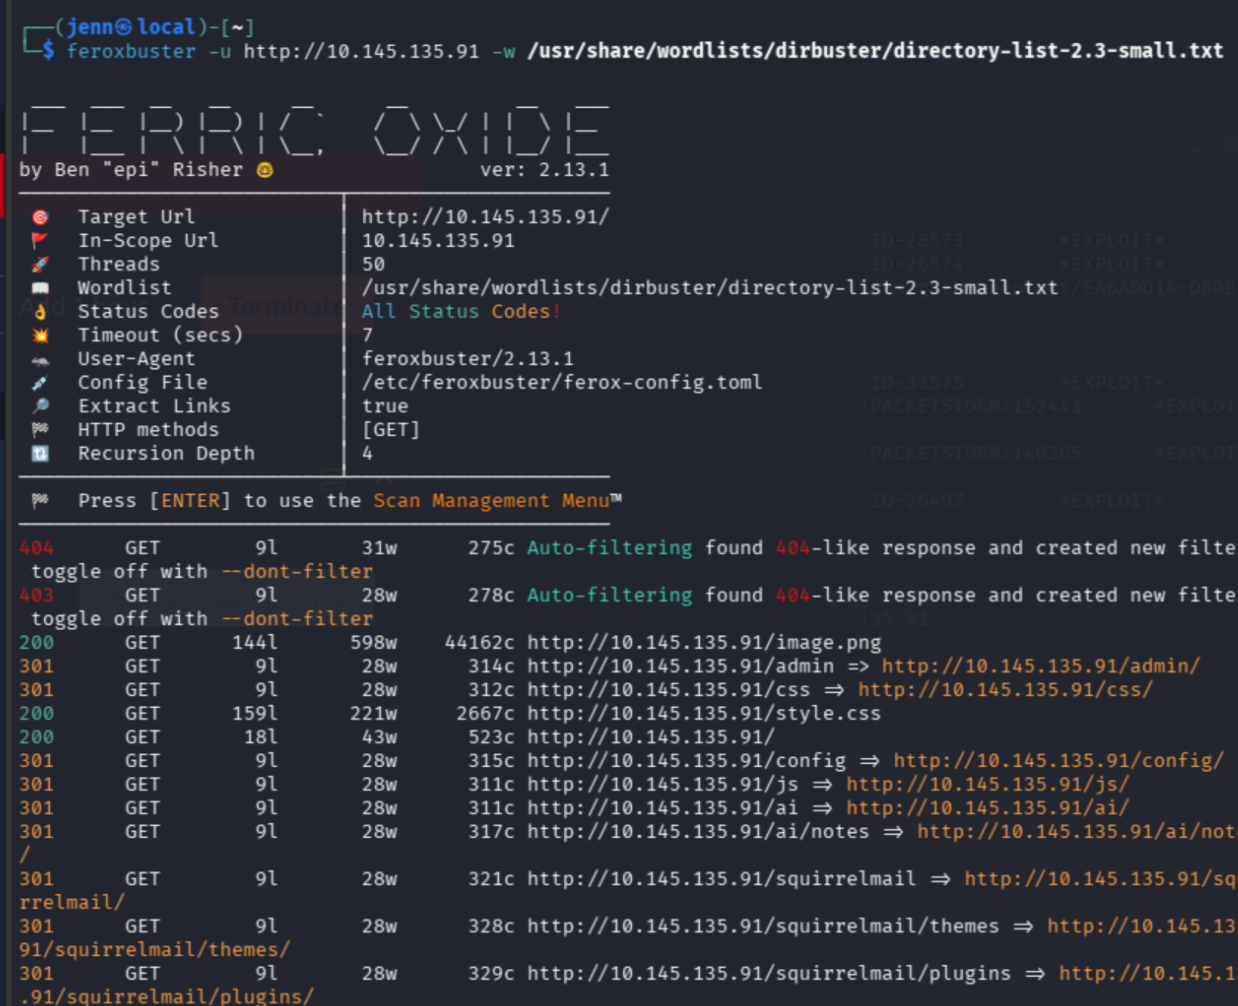Viewport: 1238px width, 1006px height.
Task: Click the red 403 status code
Action: click(36, 595)
